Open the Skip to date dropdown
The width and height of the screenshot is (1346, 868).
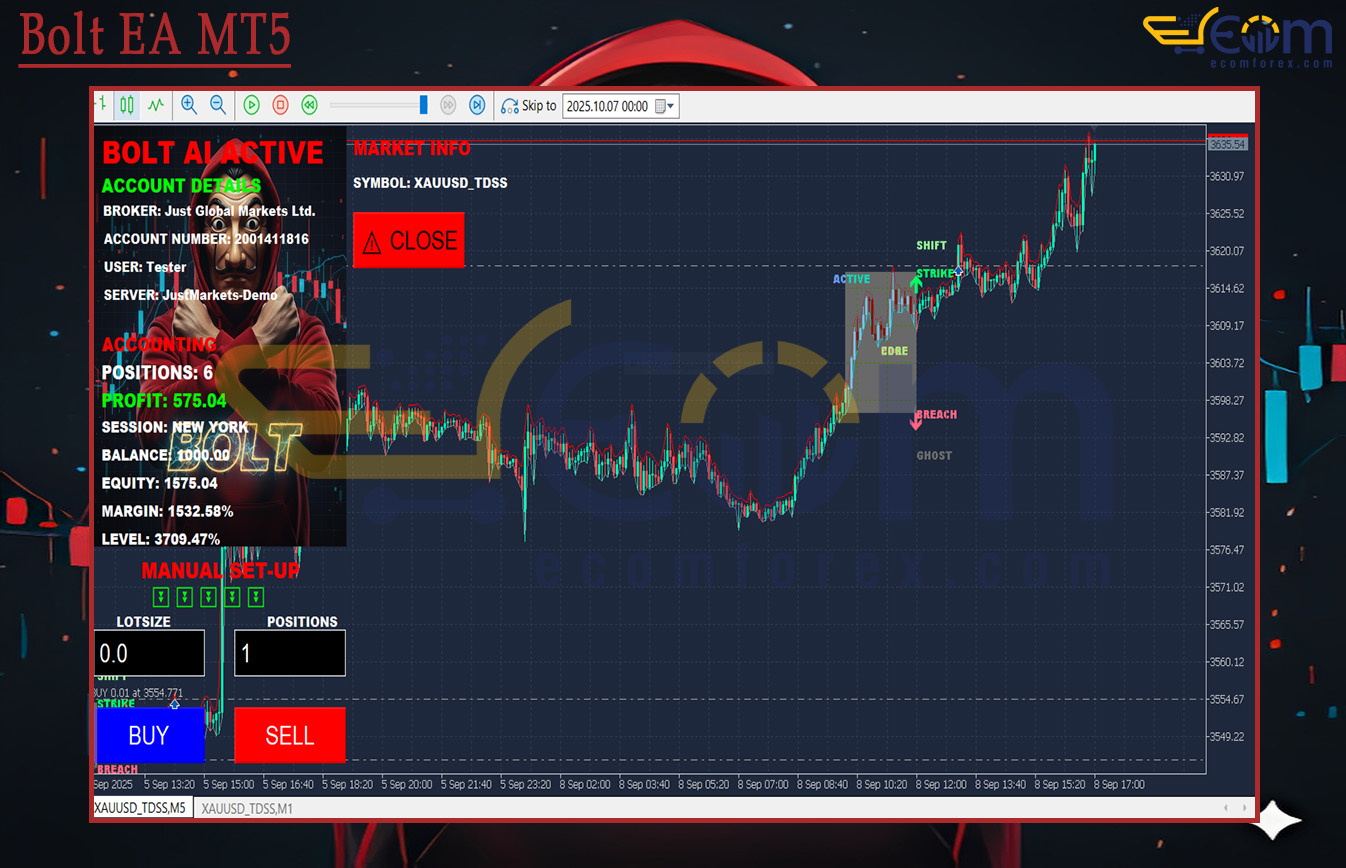click(x=671, y=106)
